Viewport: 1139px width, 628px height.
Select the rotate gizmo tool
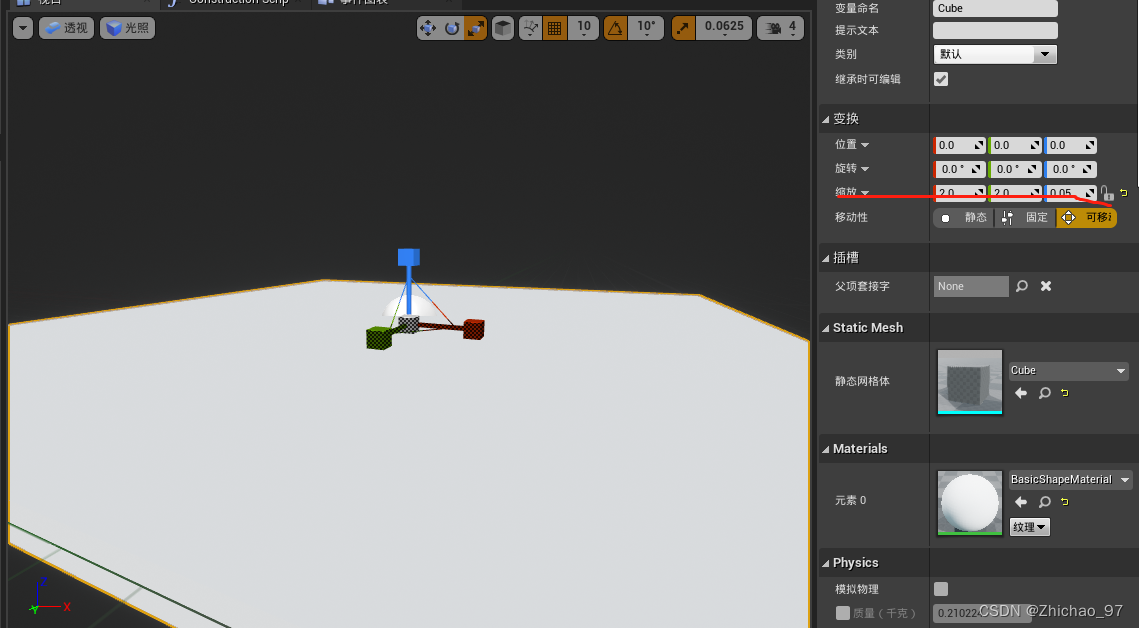point(452,28)
